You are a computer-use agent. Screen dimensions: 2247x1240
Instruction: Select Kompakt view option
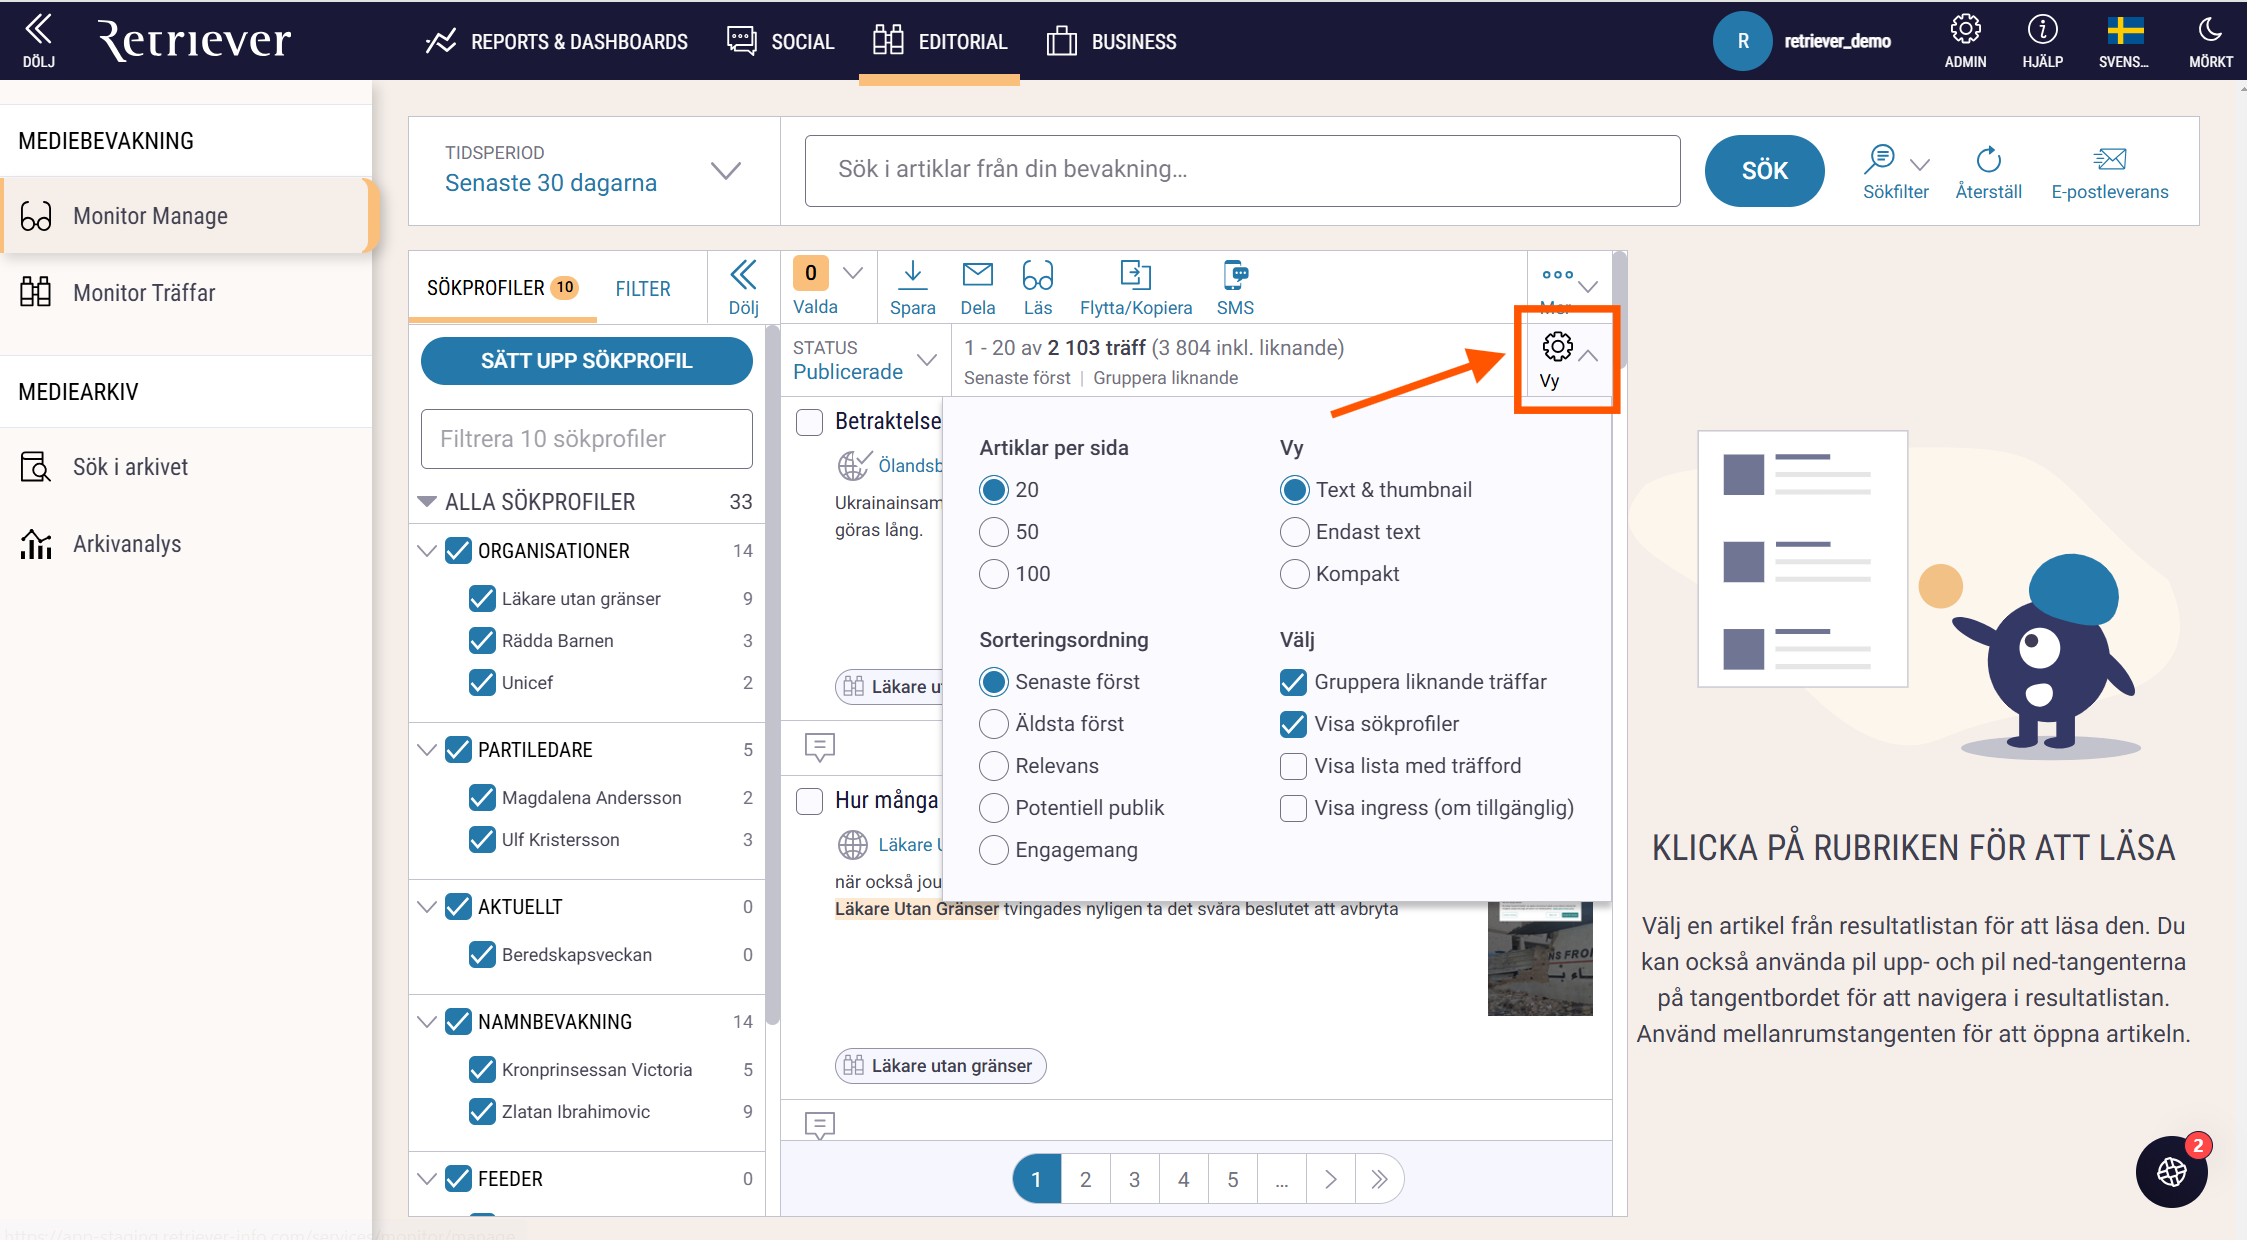(1295, 574)
